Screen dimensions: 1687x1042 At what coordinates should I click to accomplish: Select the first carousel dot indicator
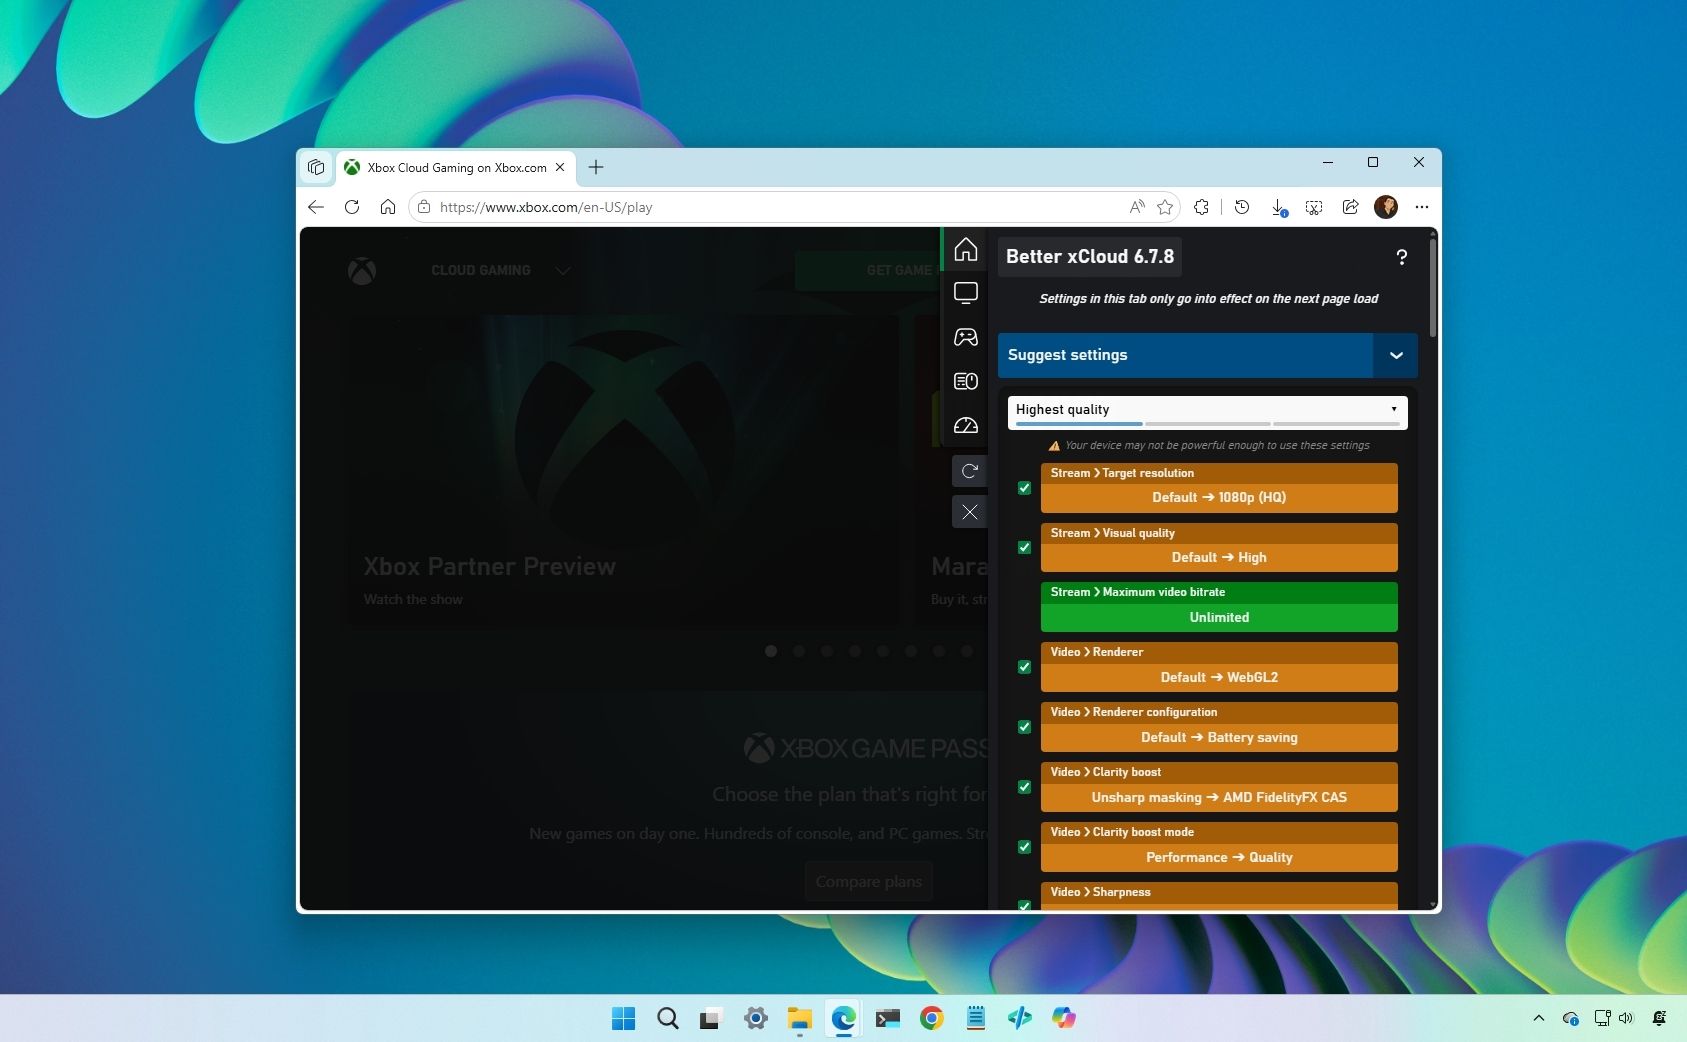pos(771,651)
